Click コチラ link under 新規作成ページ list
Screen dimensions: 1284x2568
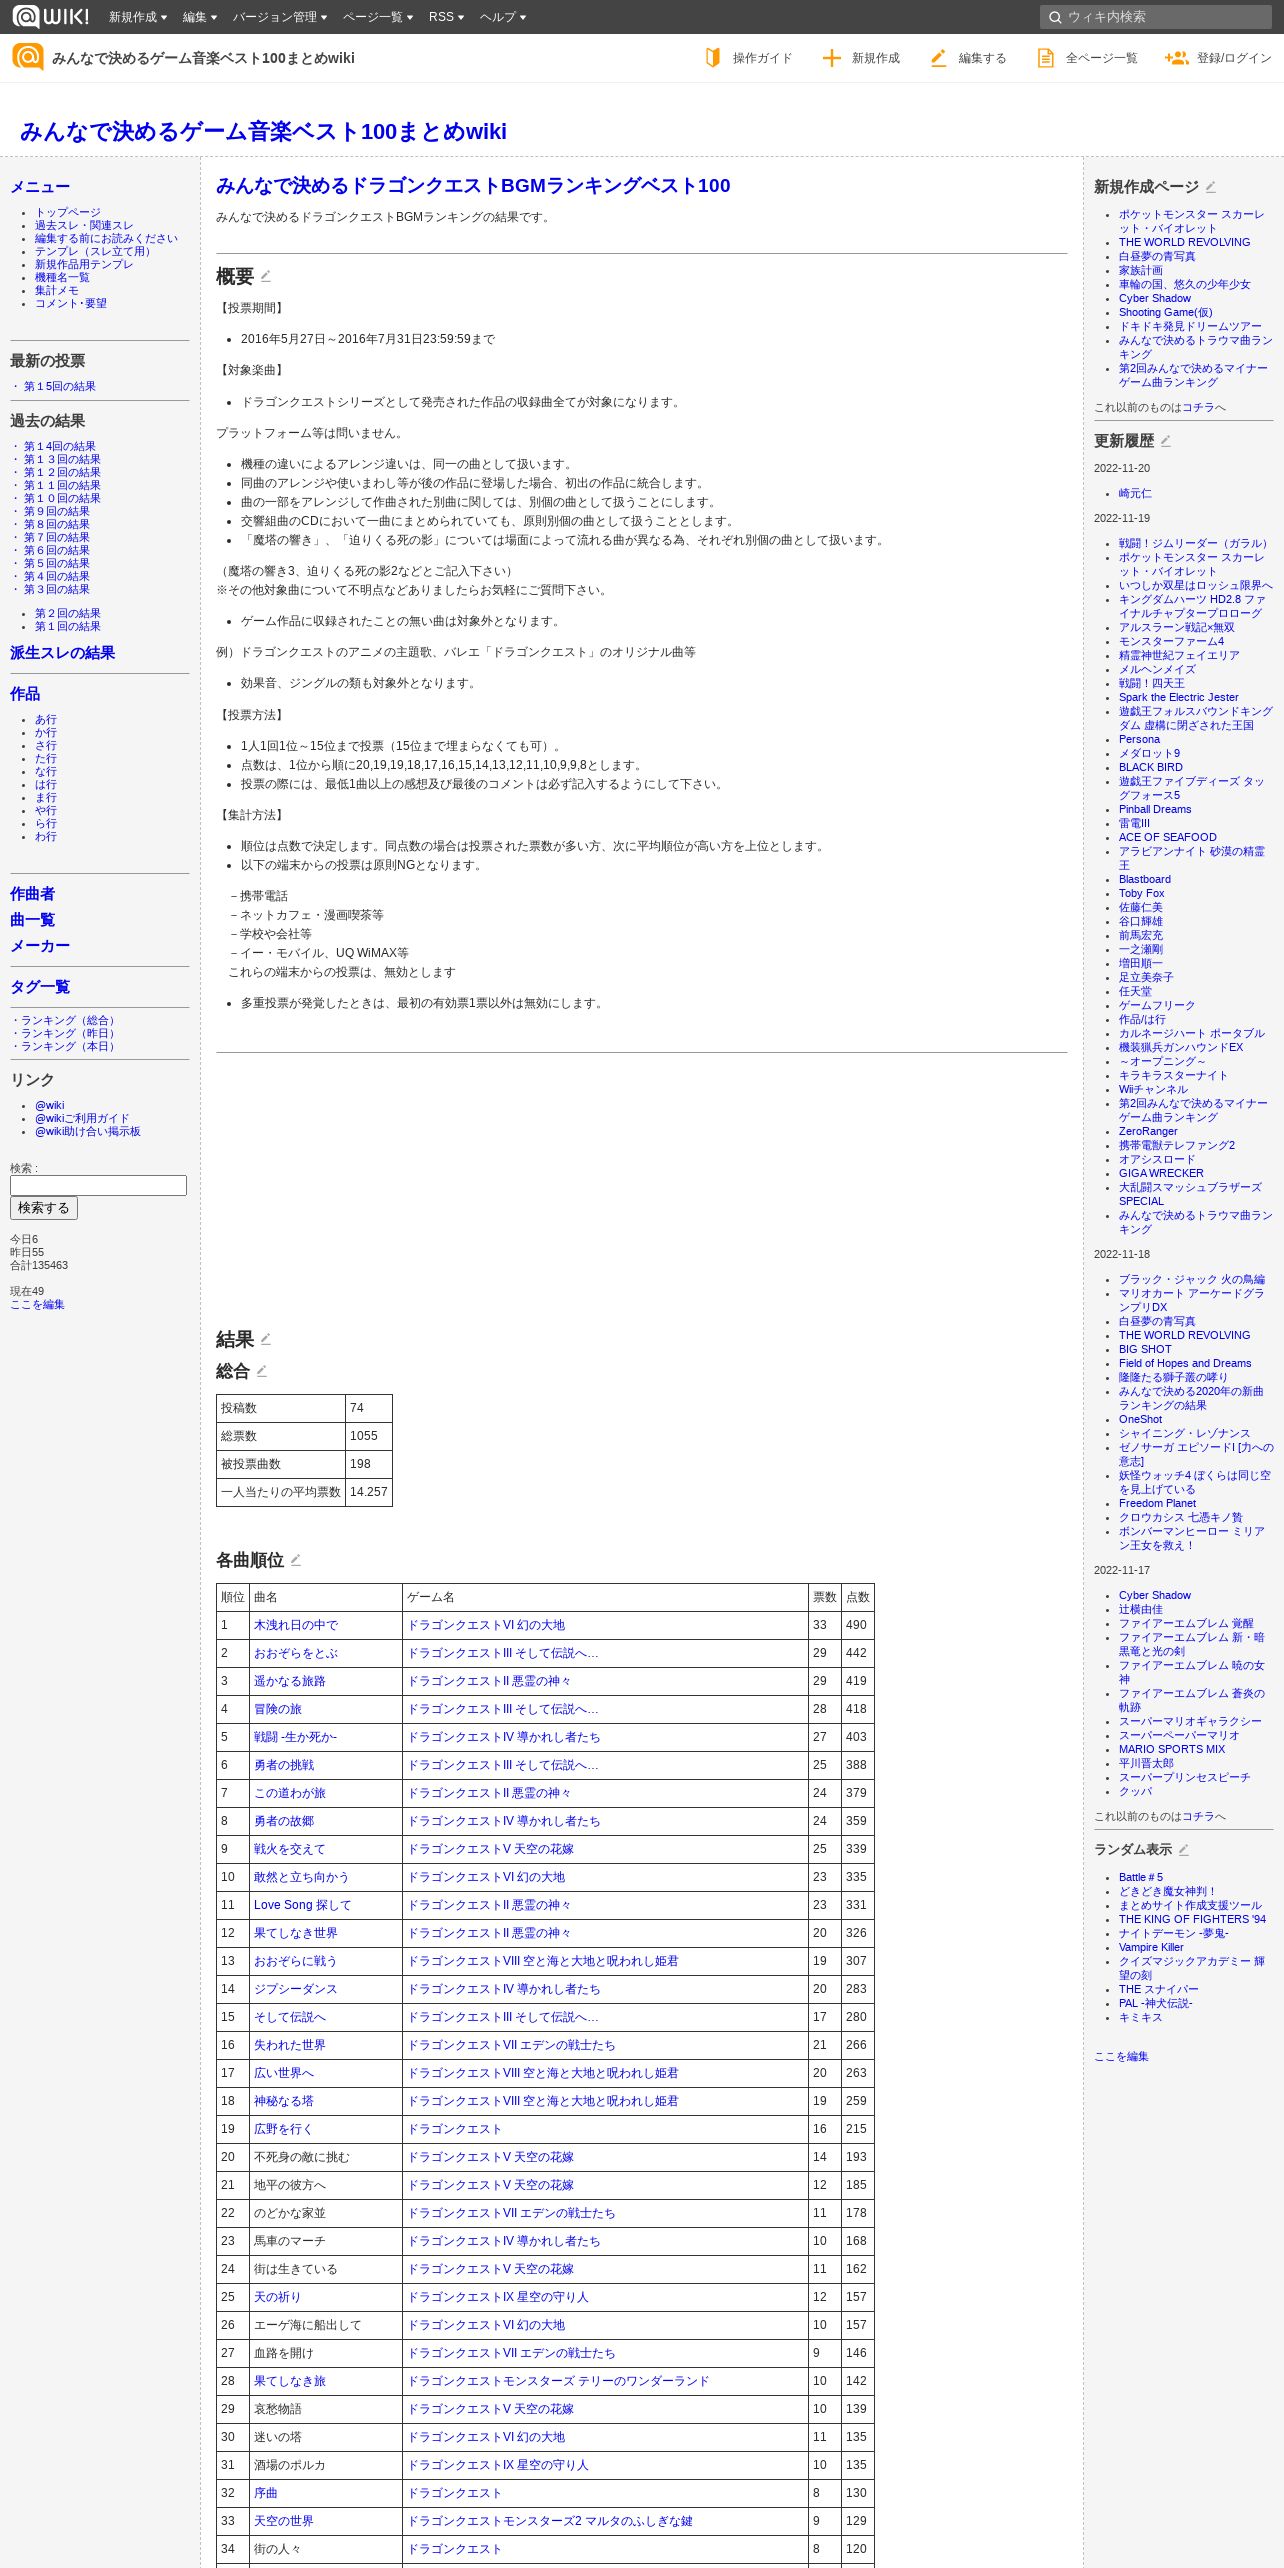[x=1198, y=407]
